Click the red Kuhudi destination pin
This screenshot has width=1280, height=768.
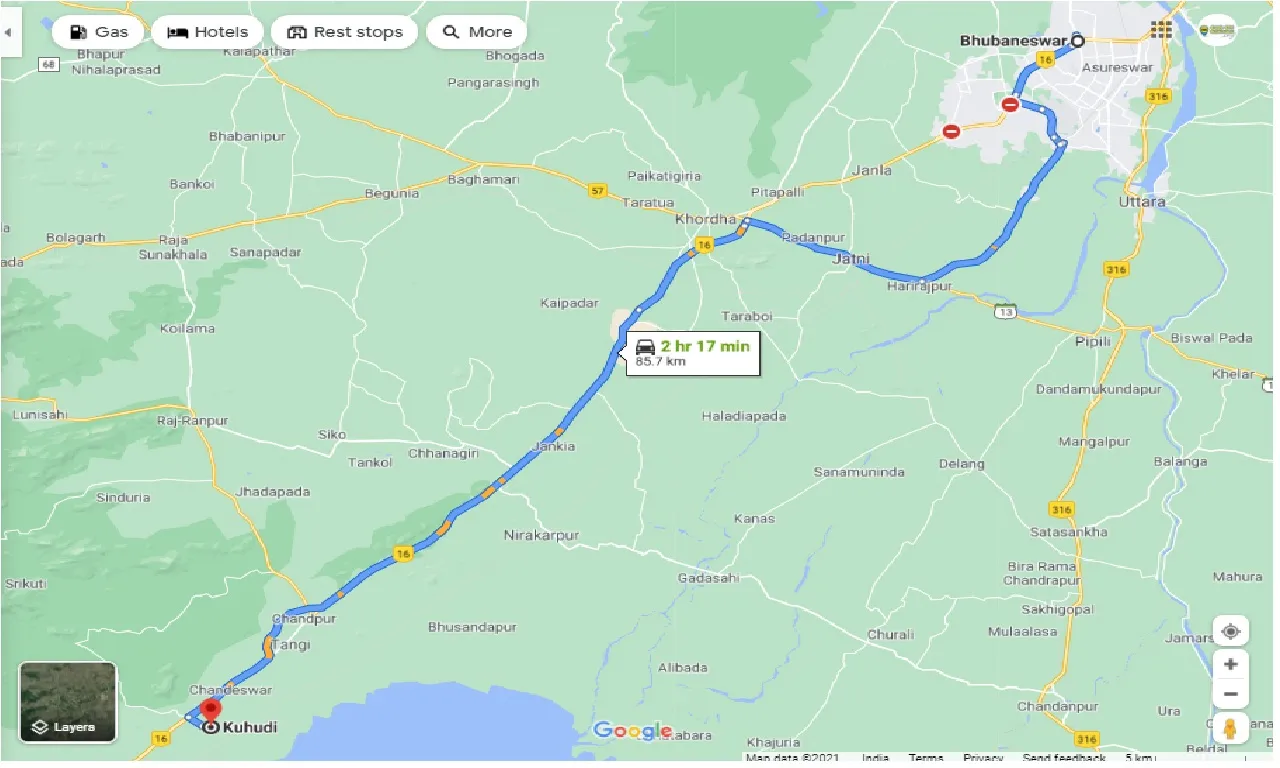(x=211, y=710)
